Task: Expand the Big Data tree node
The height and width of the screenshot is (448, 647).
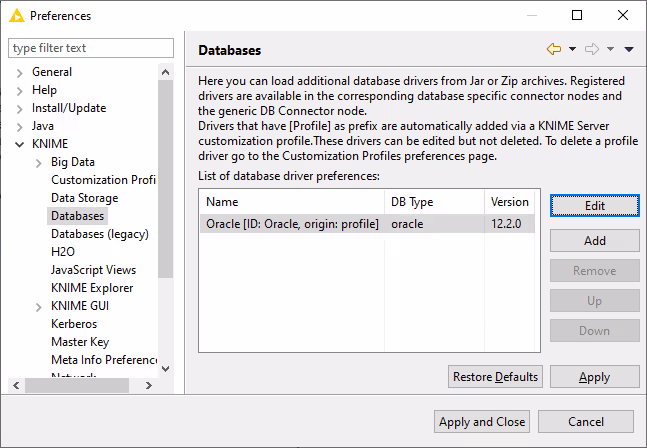Action: click(x=38, y=162)
